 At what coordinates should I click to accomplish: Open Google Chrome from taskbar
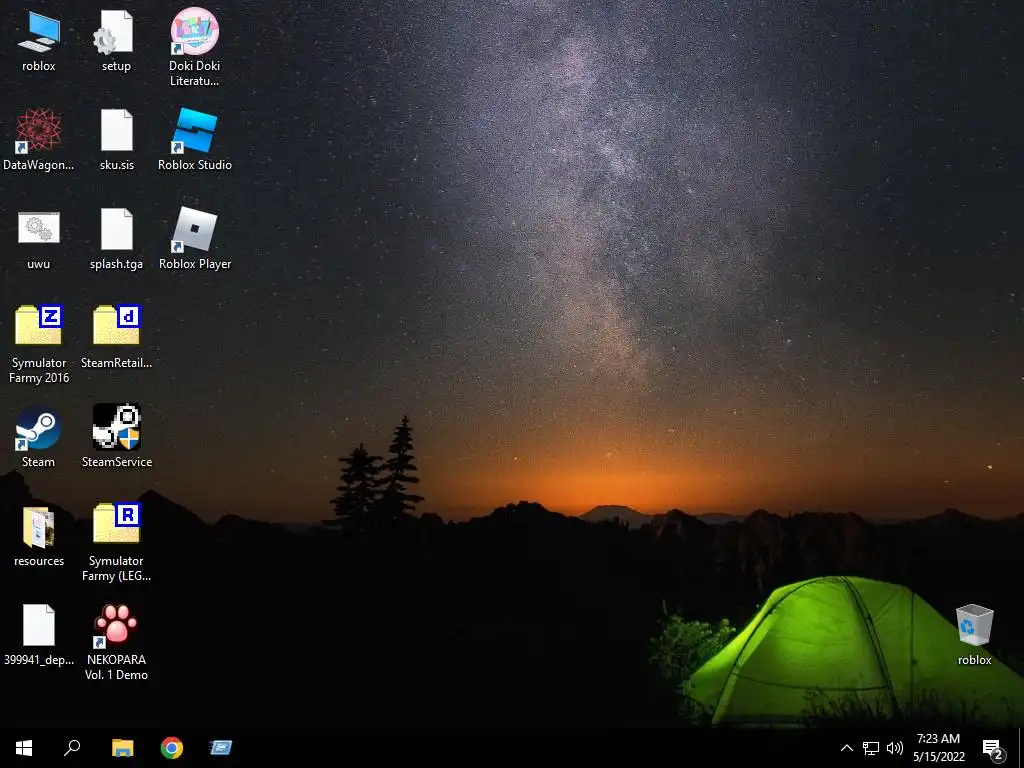(x=172, y=748)
